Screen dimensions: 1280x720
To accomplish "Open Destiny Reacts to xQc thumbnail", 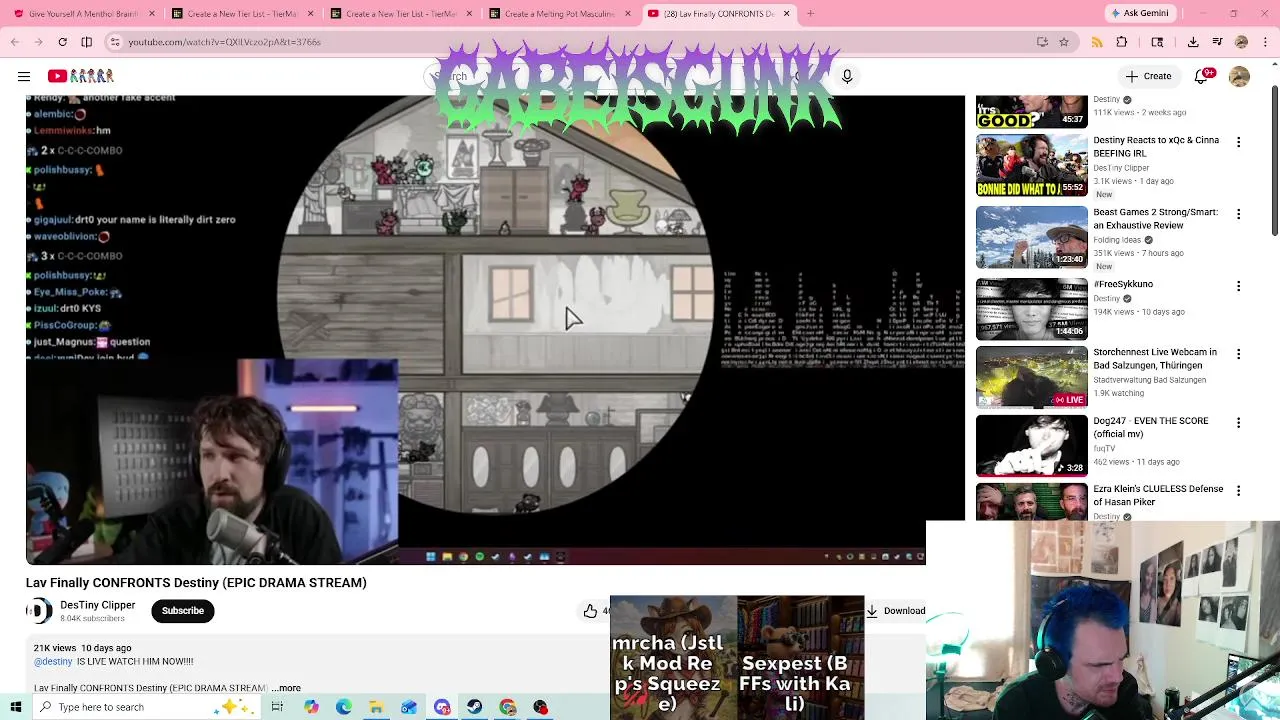I will click(x=1031, y=165).
